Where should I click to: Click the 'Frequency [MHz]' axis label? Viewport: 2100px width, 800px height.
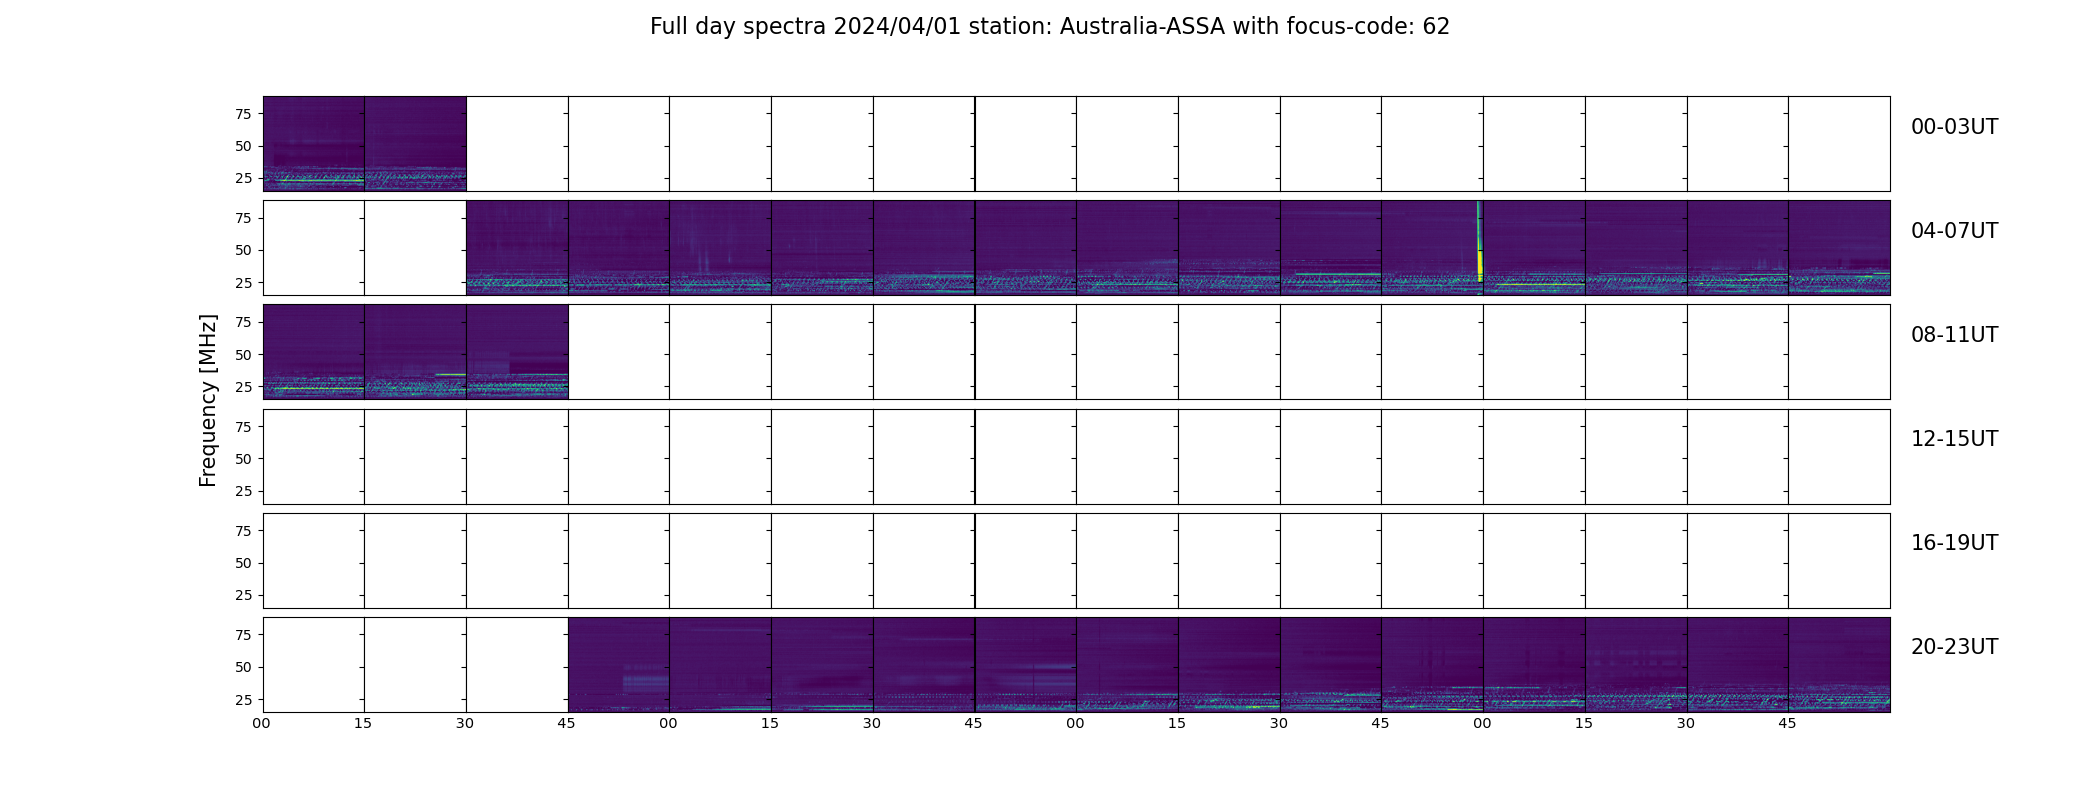click(208, 400)
